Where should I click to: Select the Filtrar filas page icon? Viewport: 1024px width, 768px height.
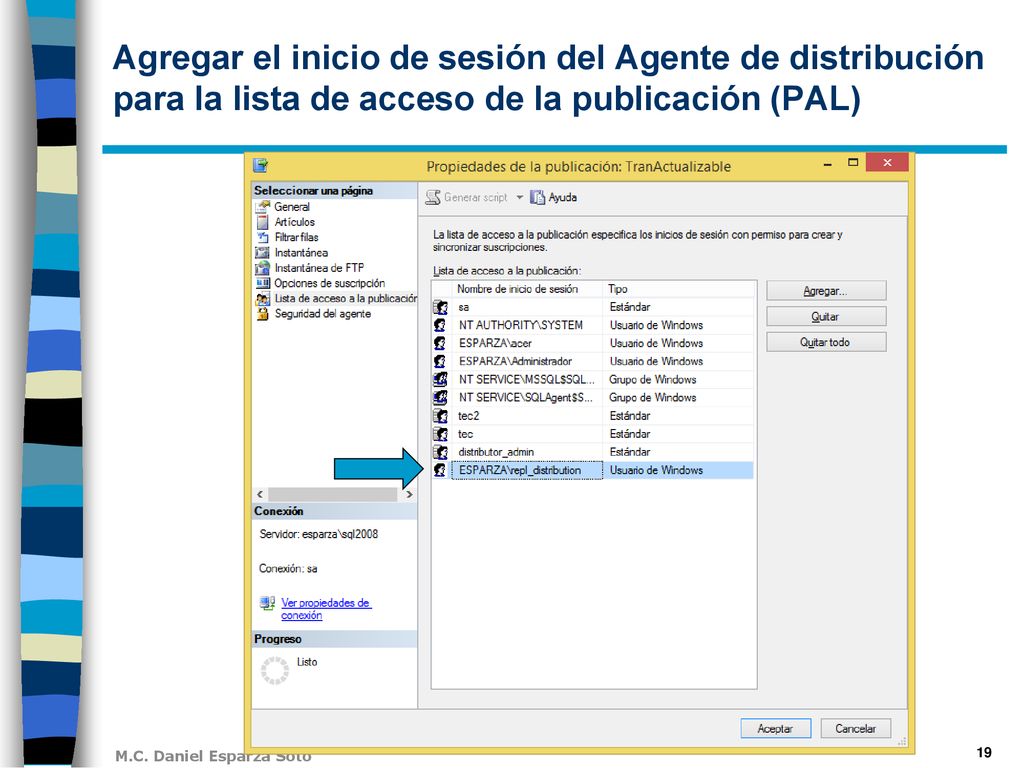263,237
